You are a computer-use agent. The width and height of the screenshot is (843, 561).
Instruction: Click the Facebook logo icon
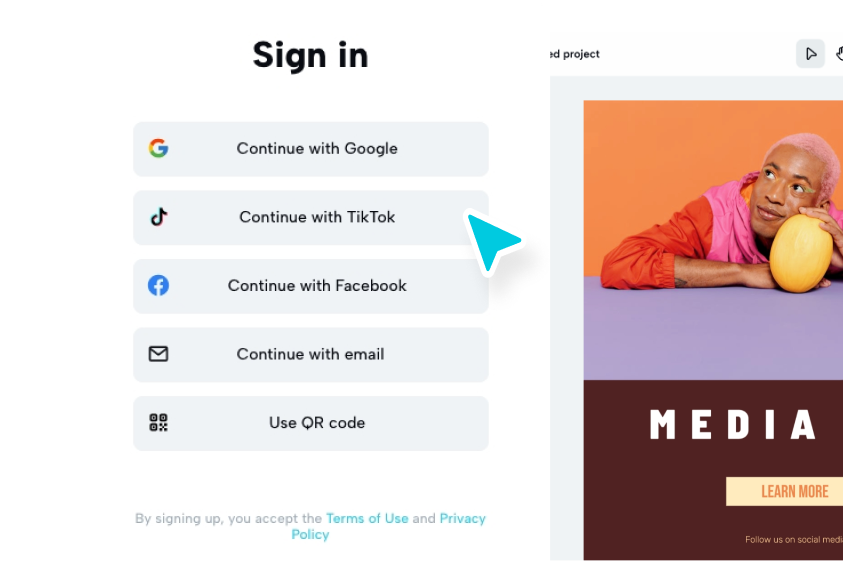[x=159, y=285]
